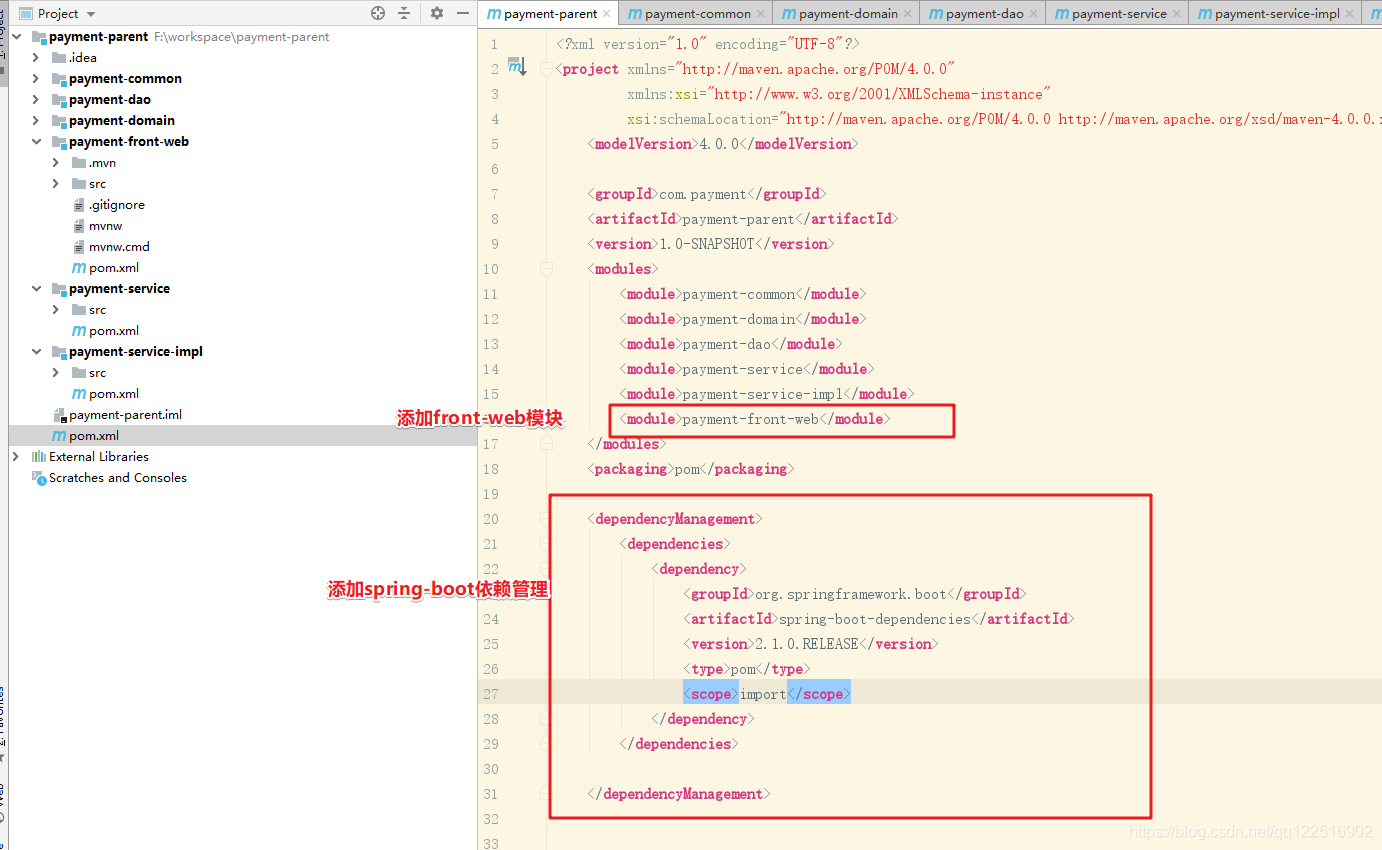The height and width of the screenshot is (850, 1382).
Task: Switch to the payment-service-impl tab
Action: [x=1275, y=14]
